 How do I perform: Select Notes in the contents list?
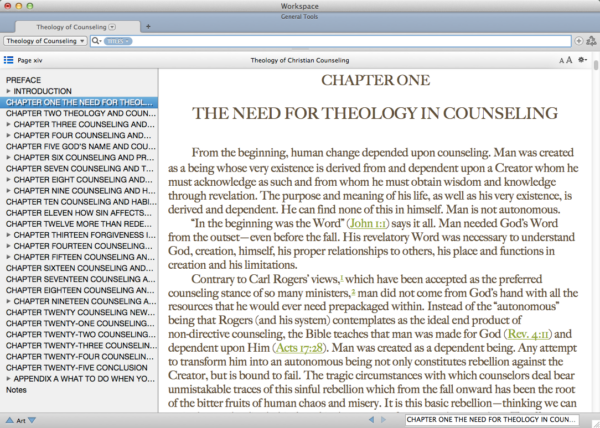(16, 390)
